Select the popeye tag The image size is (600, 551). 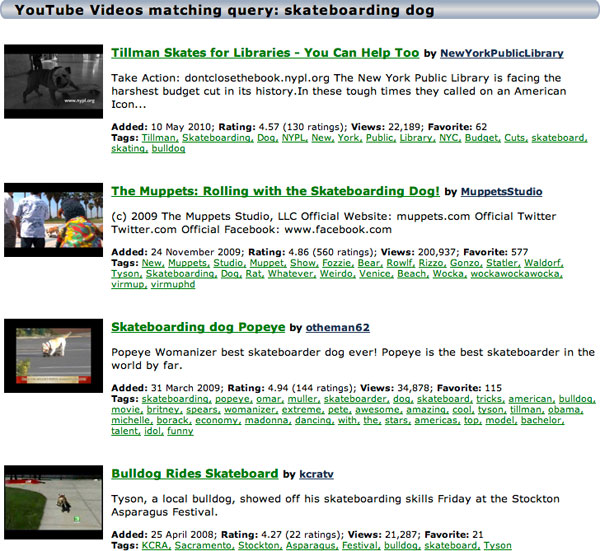[233, 399]
